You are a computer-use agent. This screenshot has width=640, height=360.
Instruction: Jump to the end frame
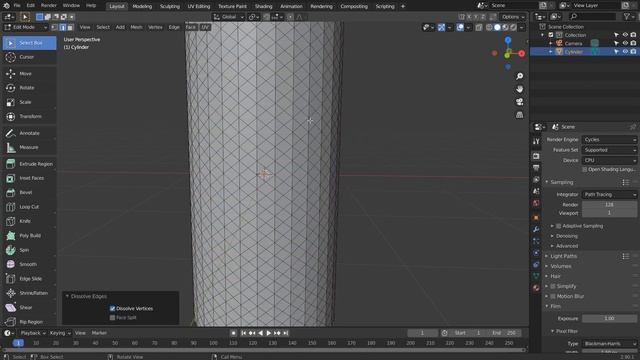coord(286,333)
